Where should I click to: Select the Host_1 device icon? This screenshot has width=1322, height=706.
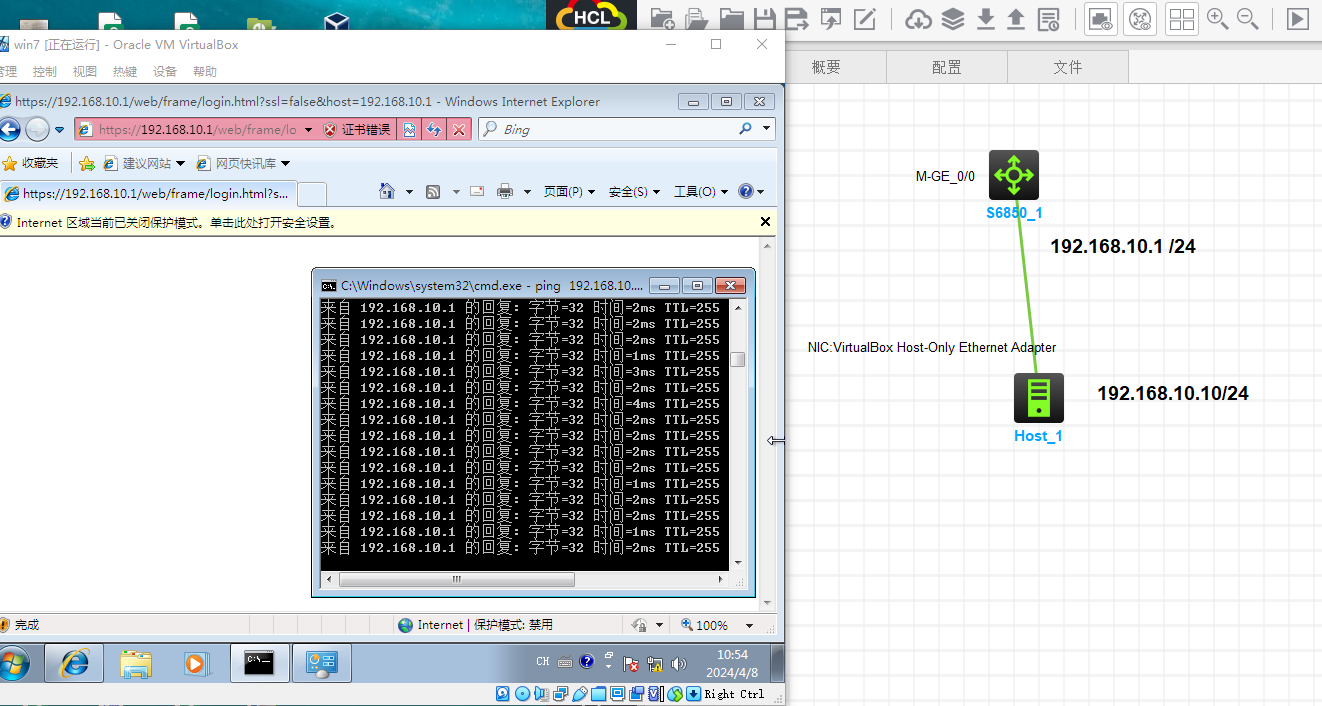(x=1038, y=398)
